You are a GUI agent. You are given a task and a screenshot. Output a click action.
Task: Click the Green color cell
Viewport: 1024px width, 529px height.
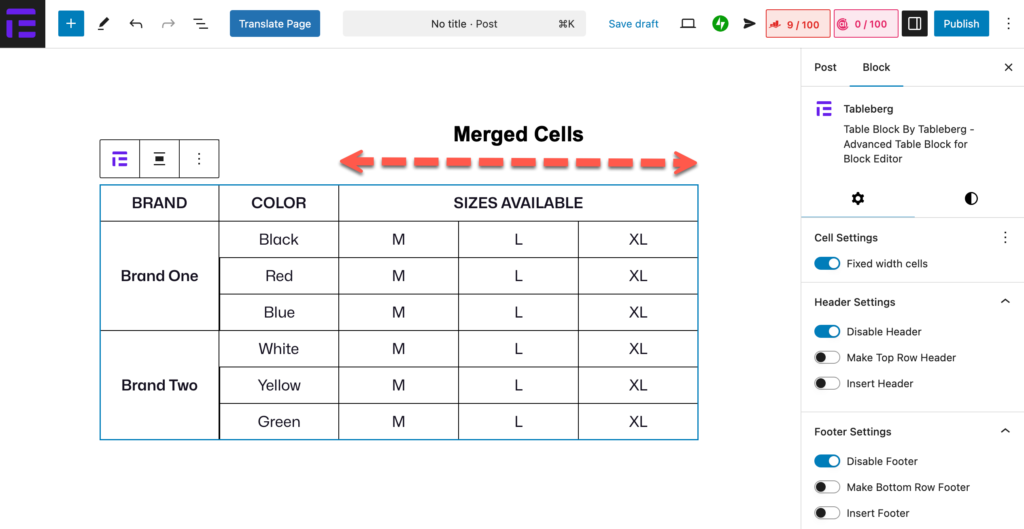[x=279, y=421]
